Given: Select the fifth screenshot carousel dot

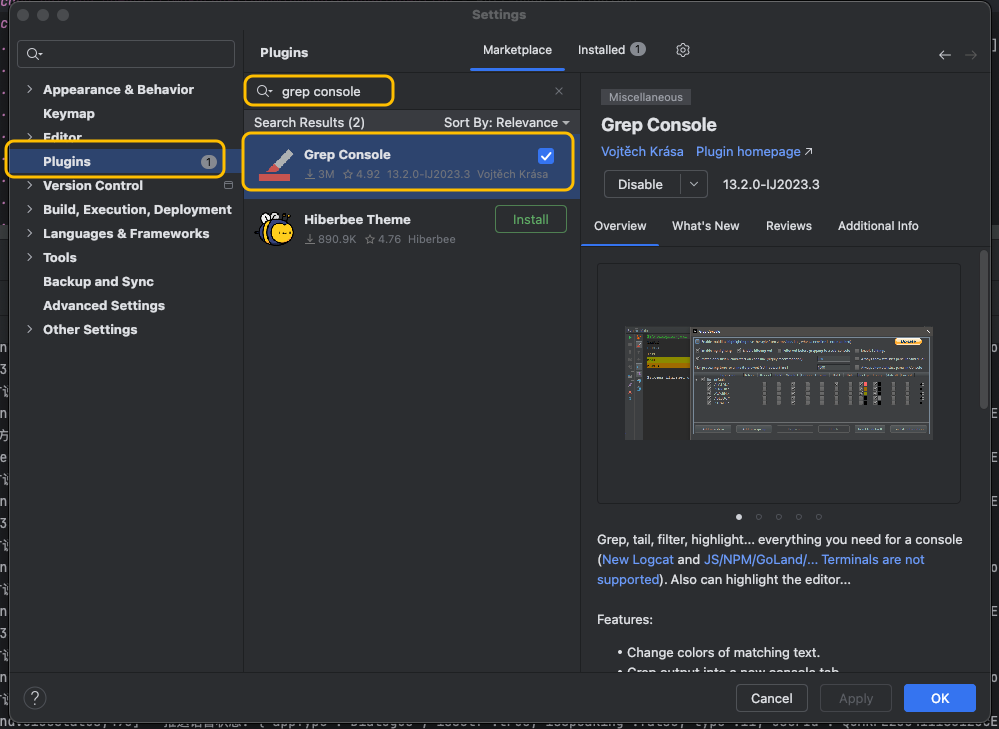Looking at the screenshot, I should point(819,517).
